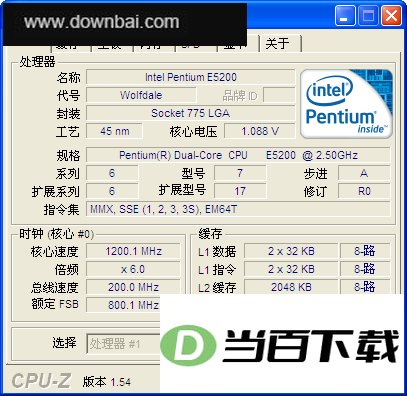Viewport: 407px width, 396px height.
Task: Click the name field Intel Pentium E5200
Action: click(191, 77)
